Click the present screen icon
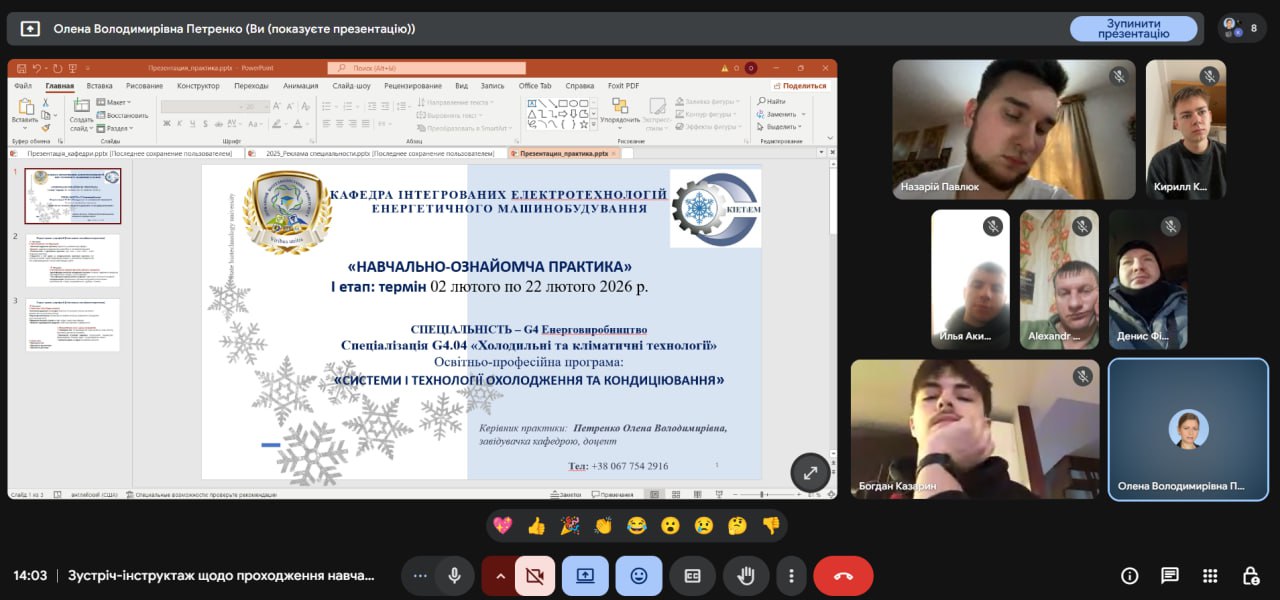Screen dimensions: 1280x600 pyautogui.click(x=585, y=576)
